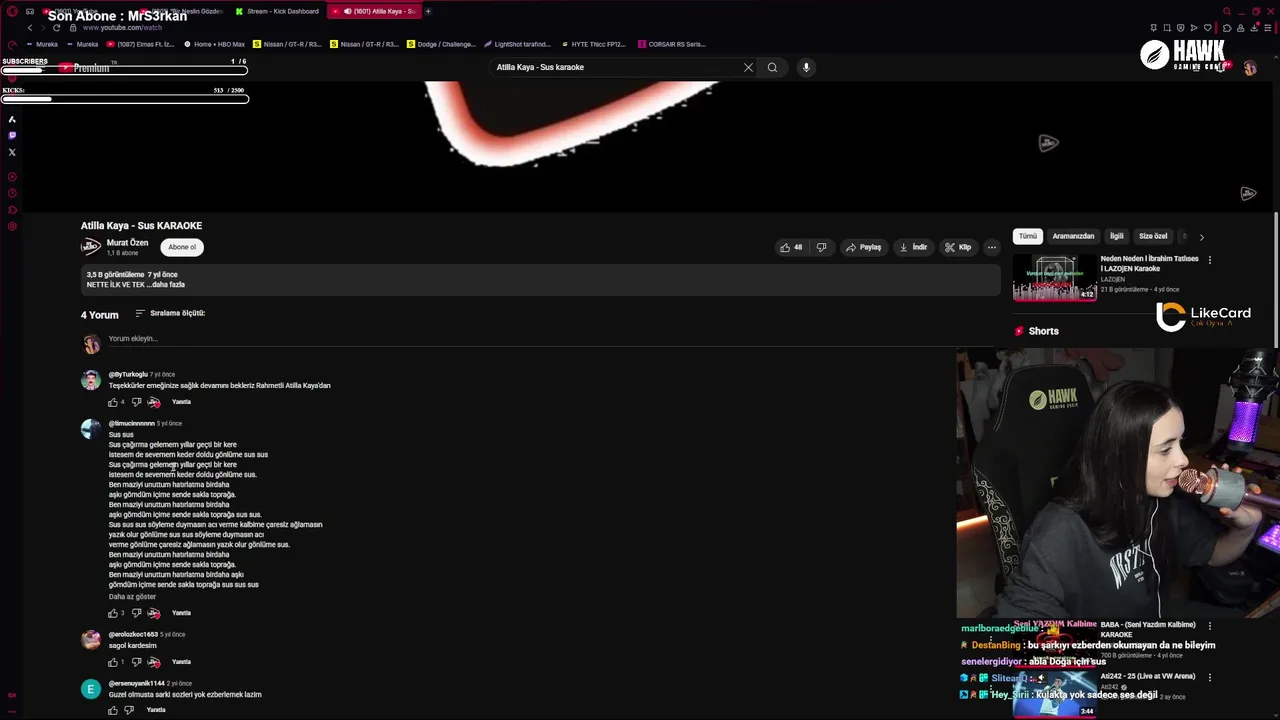Viewport: 1280px width, 720px height.
Task: Download the video with İndir
Action: (914, 247)
